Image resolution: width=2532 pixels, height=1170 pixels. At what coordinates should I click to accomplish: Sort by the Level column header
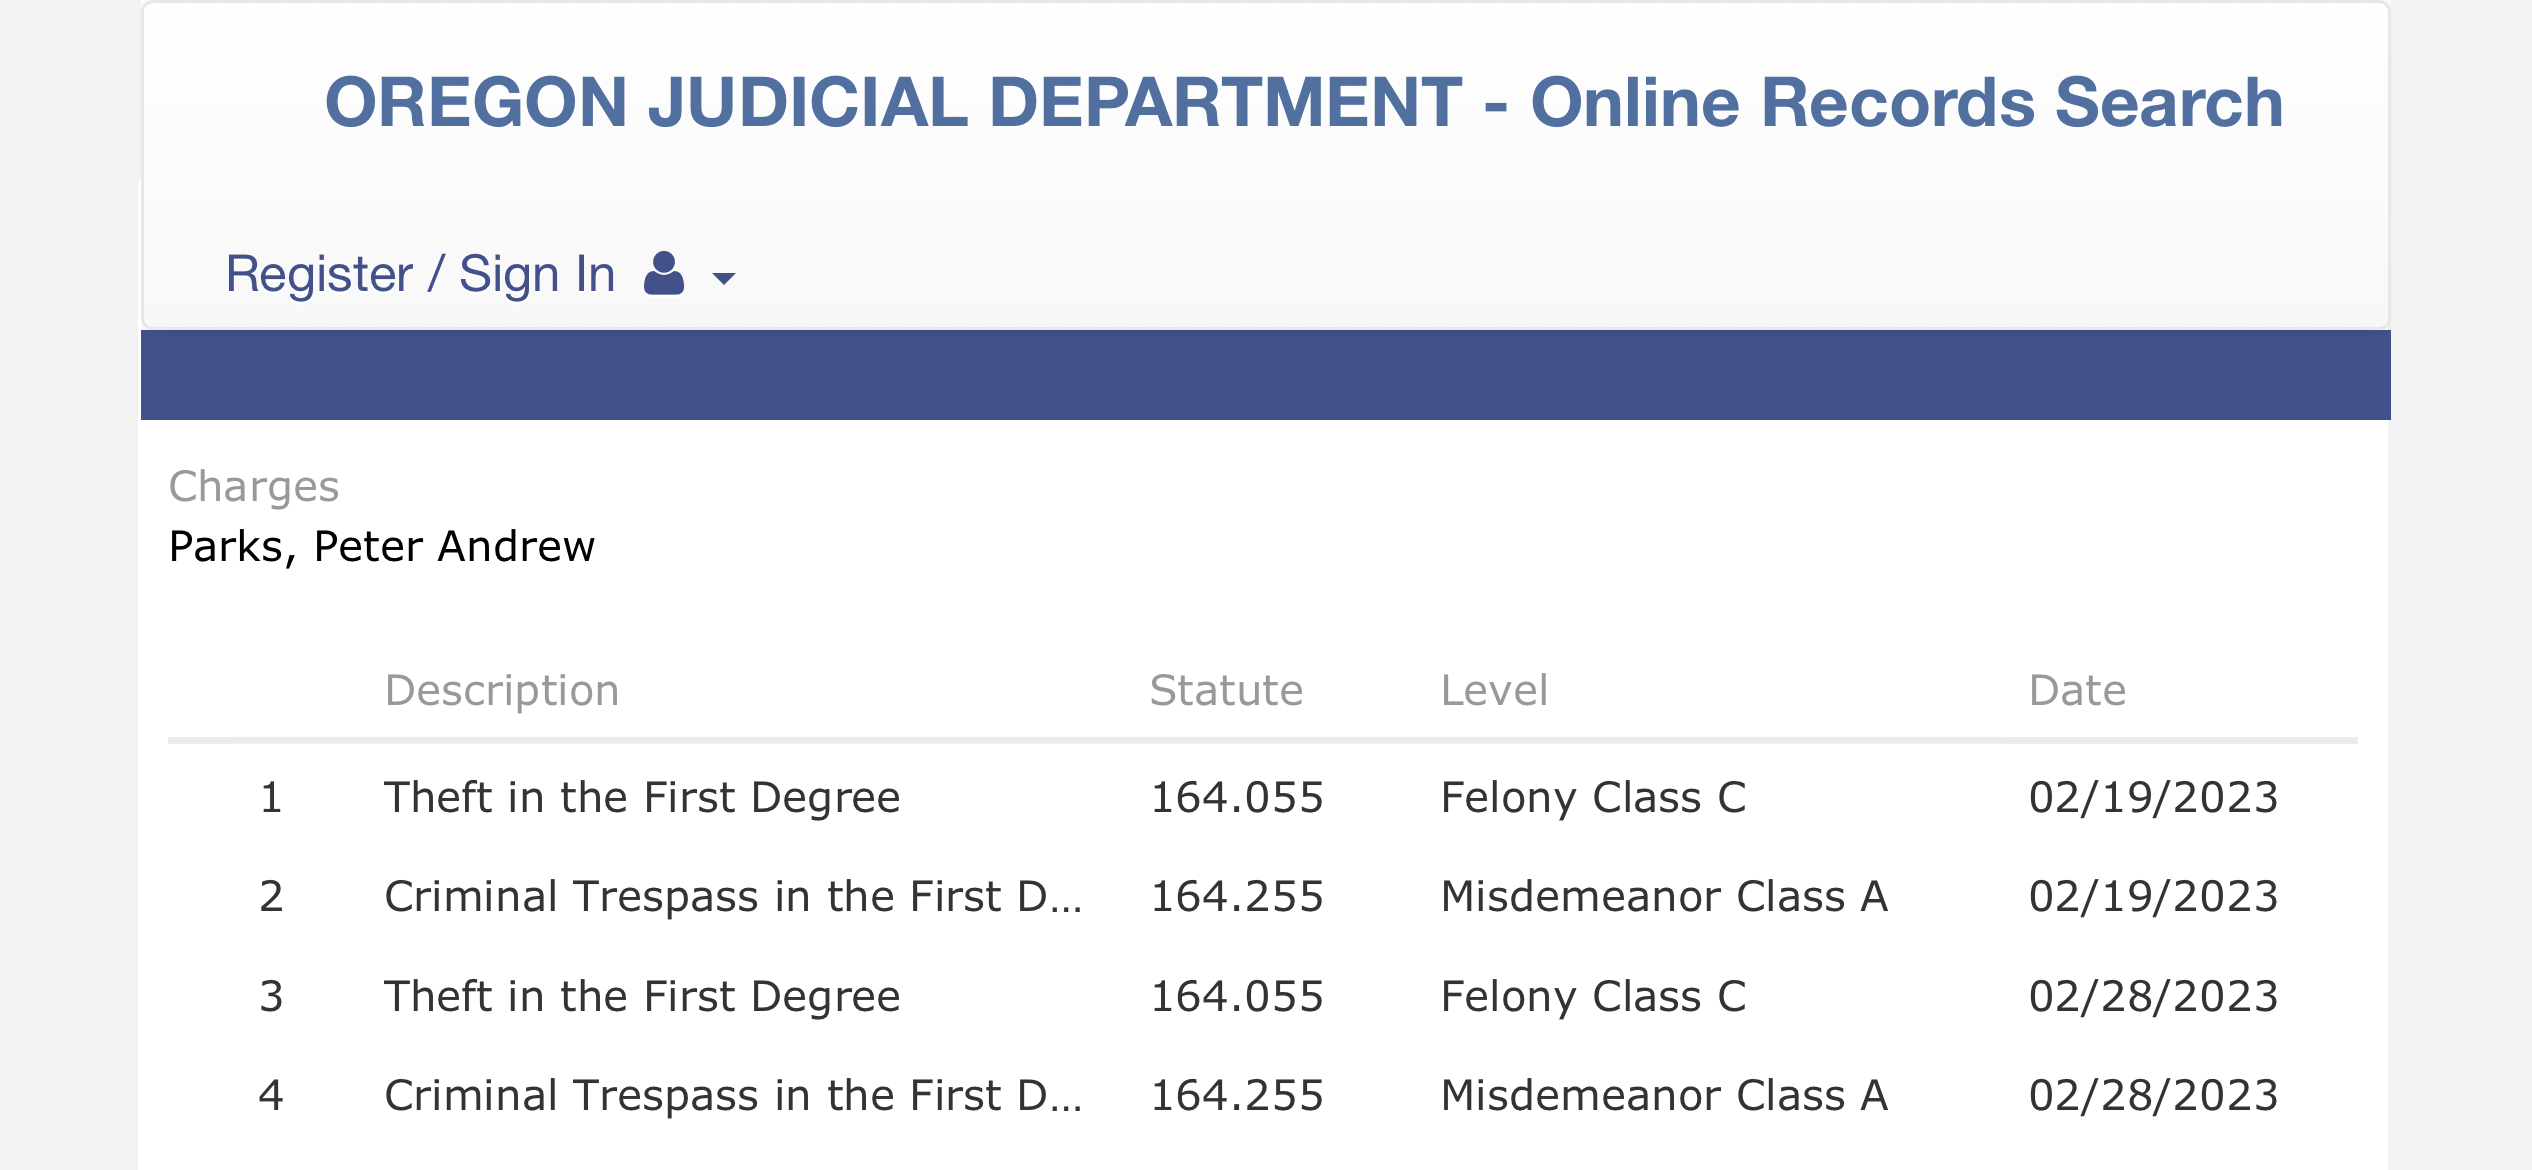(1494, 690)
